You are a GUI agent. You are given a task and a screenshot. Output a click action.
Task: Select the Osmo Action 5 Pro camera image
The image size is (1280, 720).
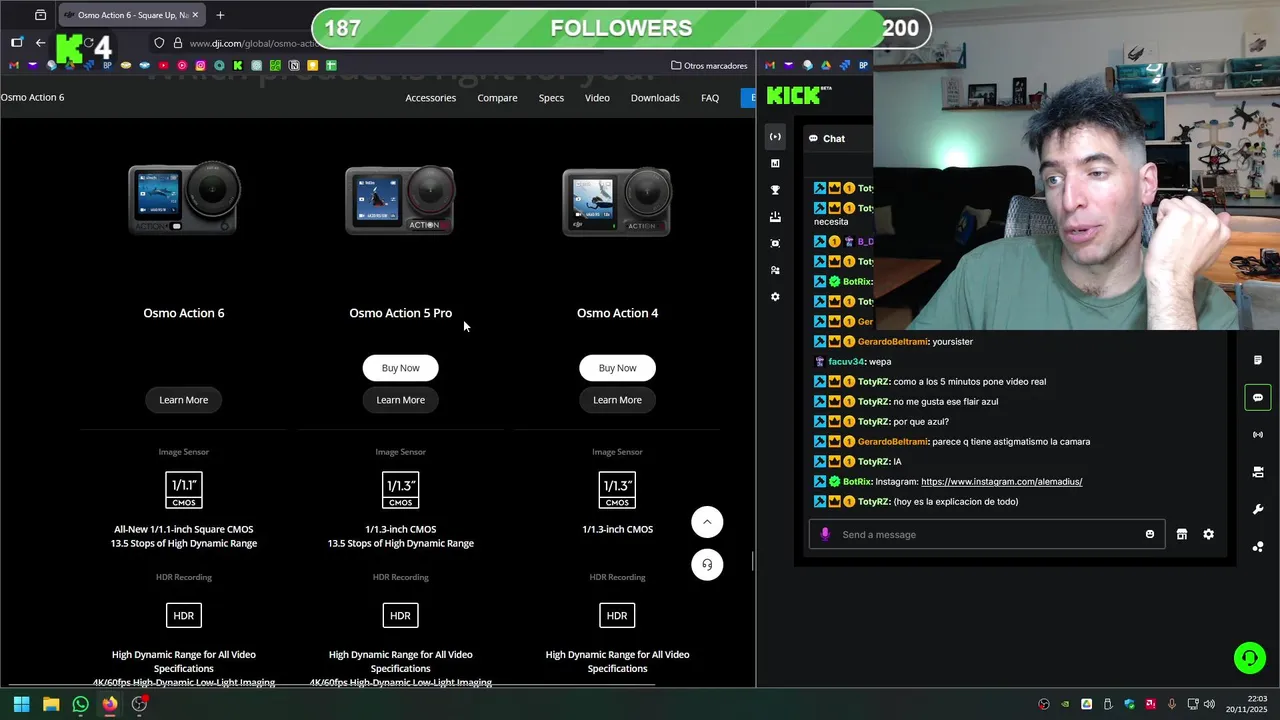[400, 200]
